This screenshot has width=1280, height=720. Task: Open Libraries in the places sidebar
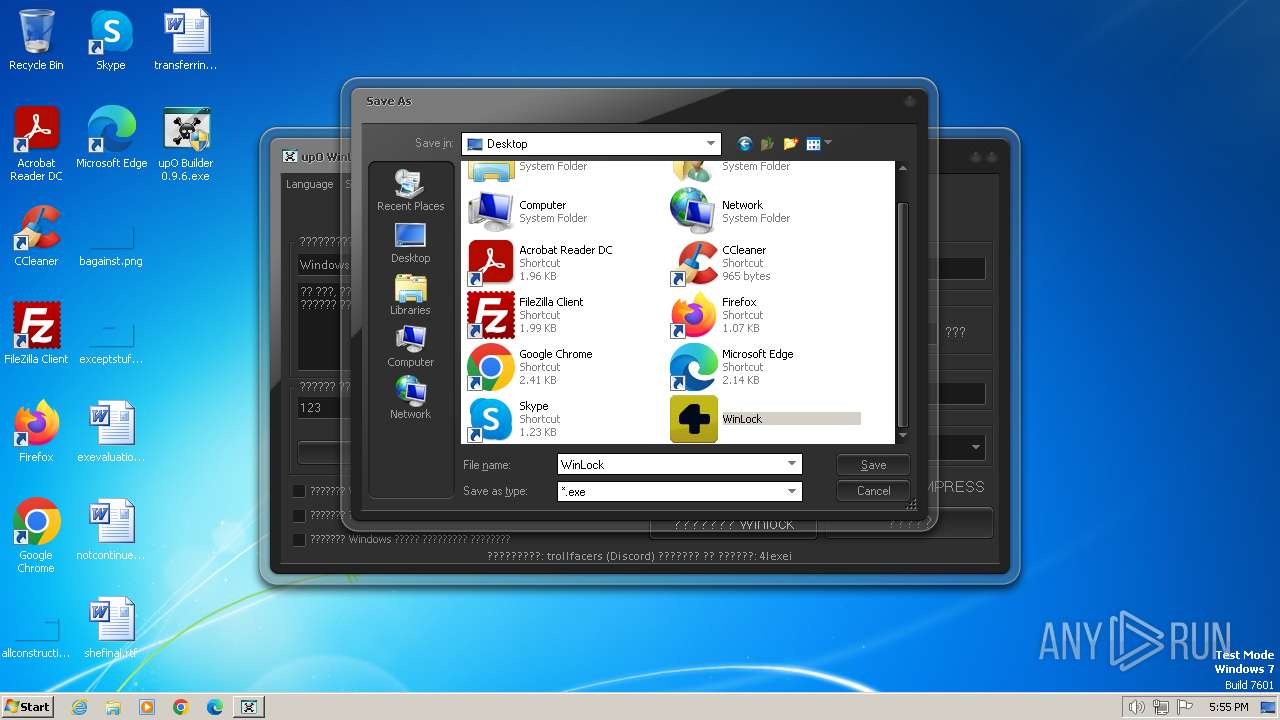click(410, 295)
